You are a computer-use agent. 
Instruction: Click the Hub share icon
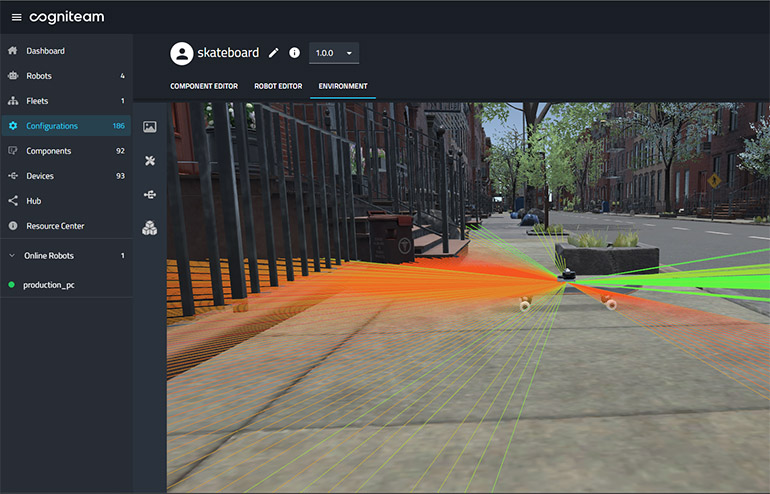point(13,201)
